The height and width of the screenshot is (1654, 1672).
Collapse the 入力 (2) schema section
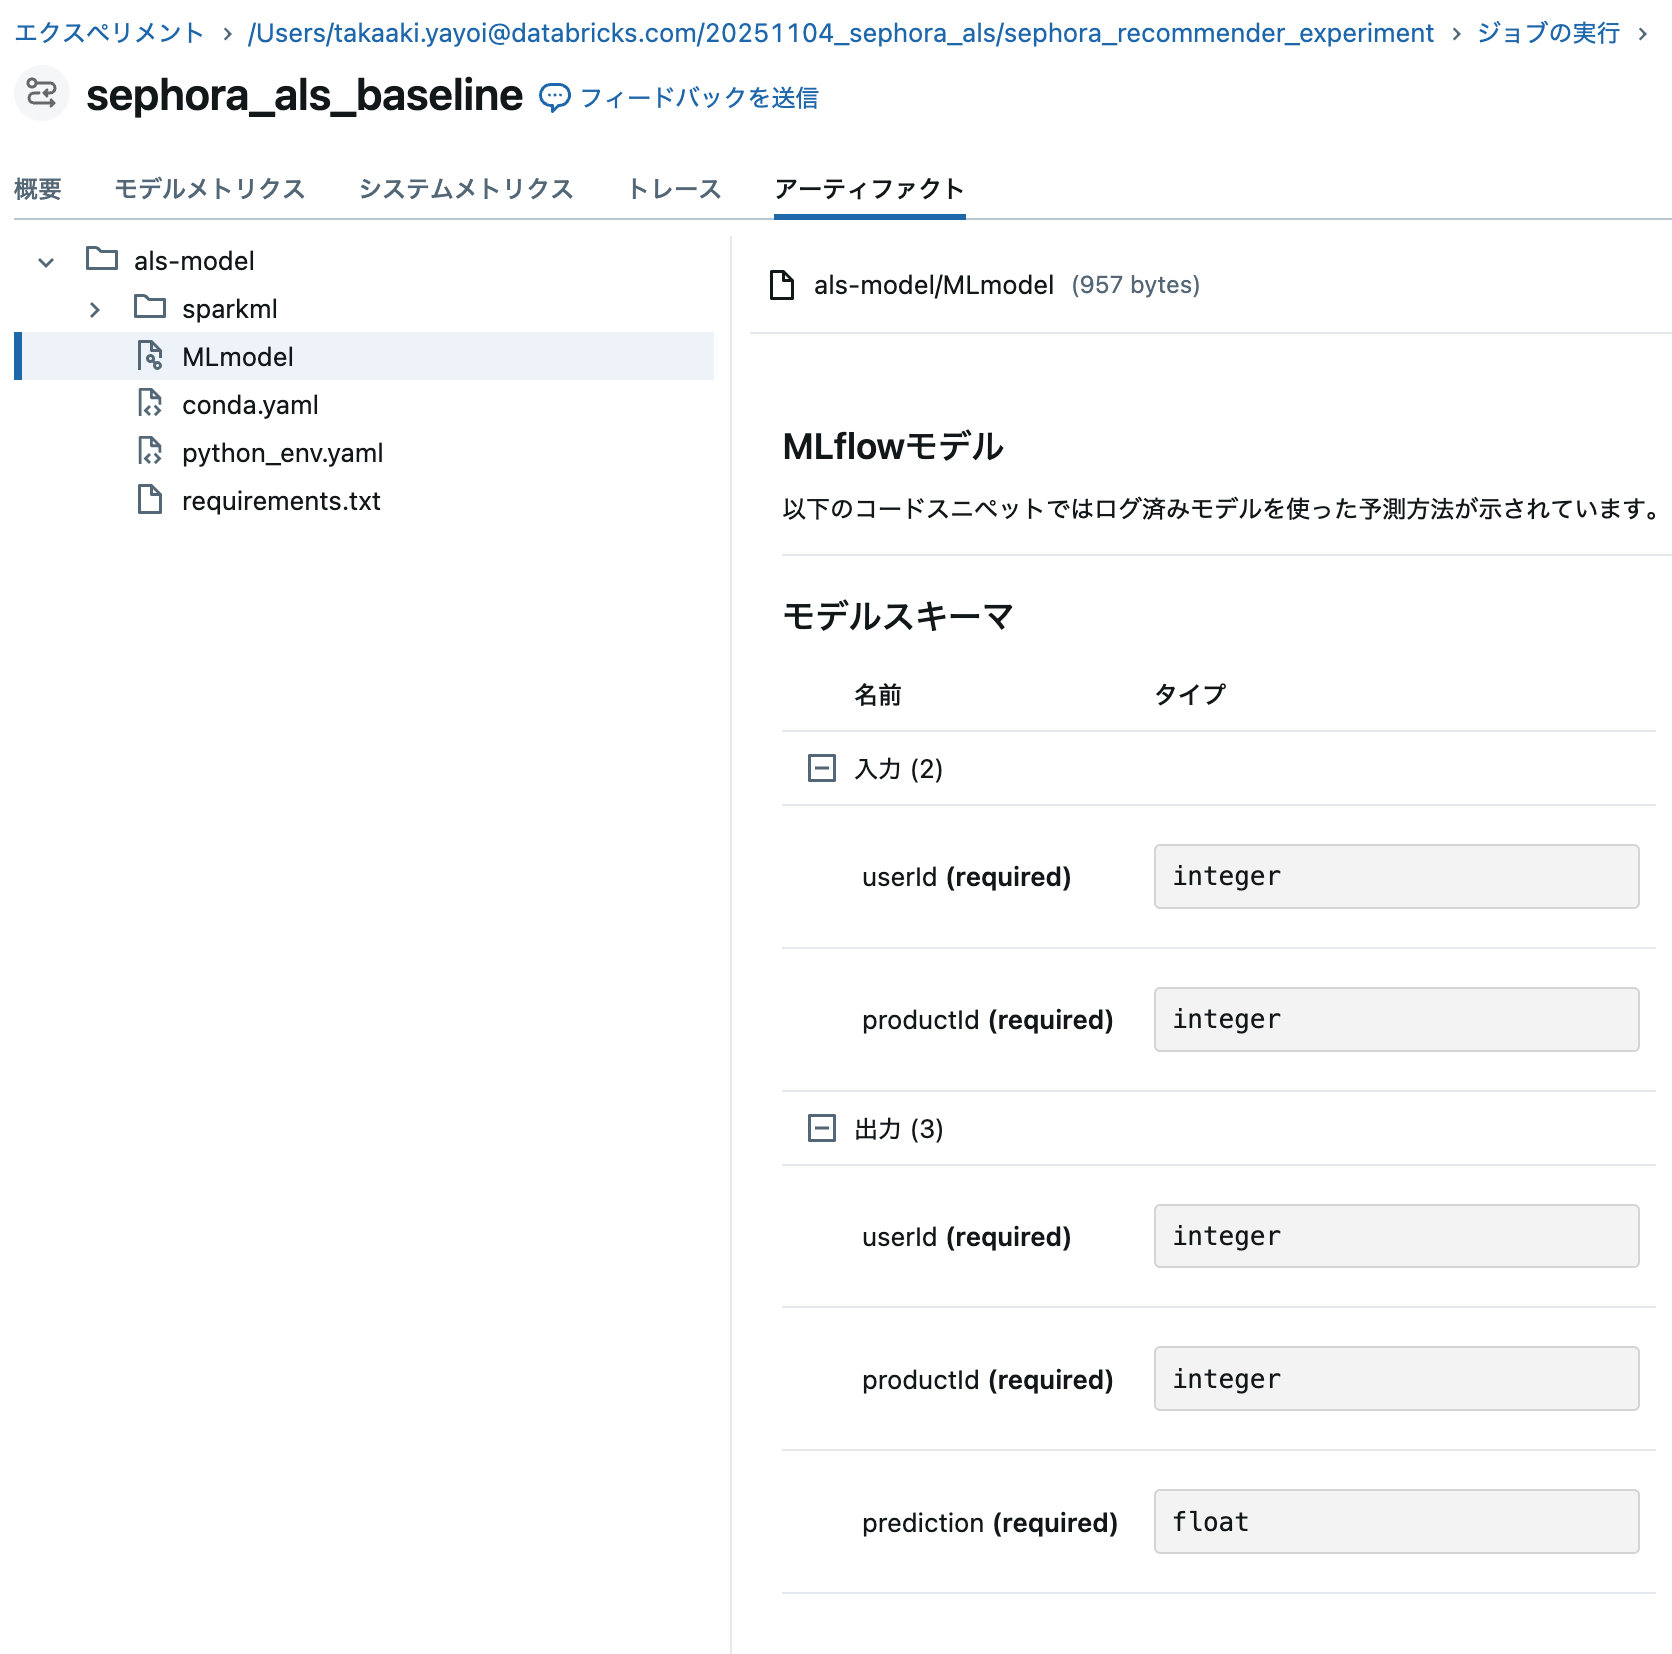(x=822, y=768)
